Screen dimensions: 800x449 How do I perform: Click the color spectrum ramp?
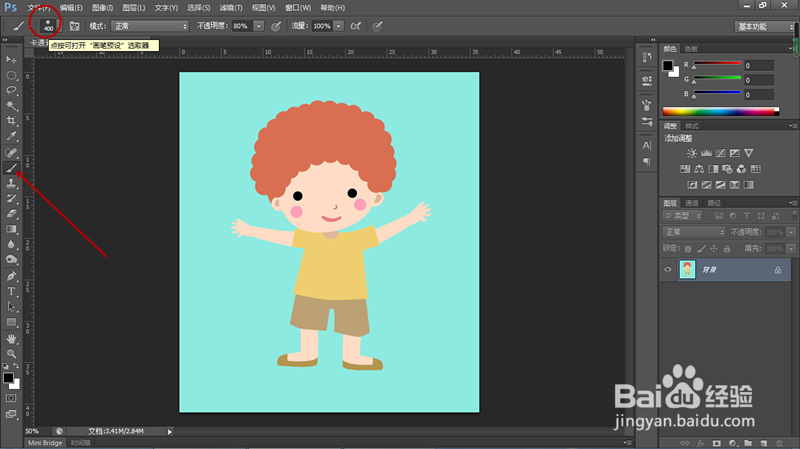coord(720,112)
